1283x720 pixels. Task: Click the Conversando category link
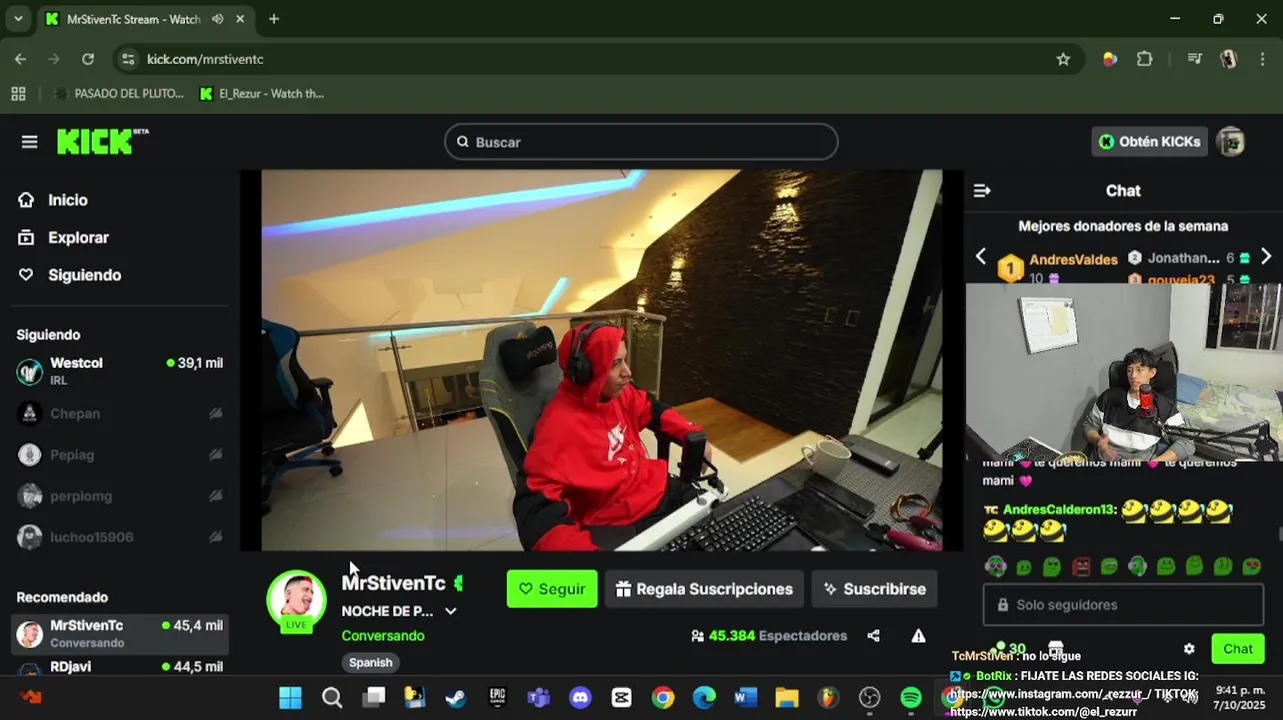[x=383, y=636]
